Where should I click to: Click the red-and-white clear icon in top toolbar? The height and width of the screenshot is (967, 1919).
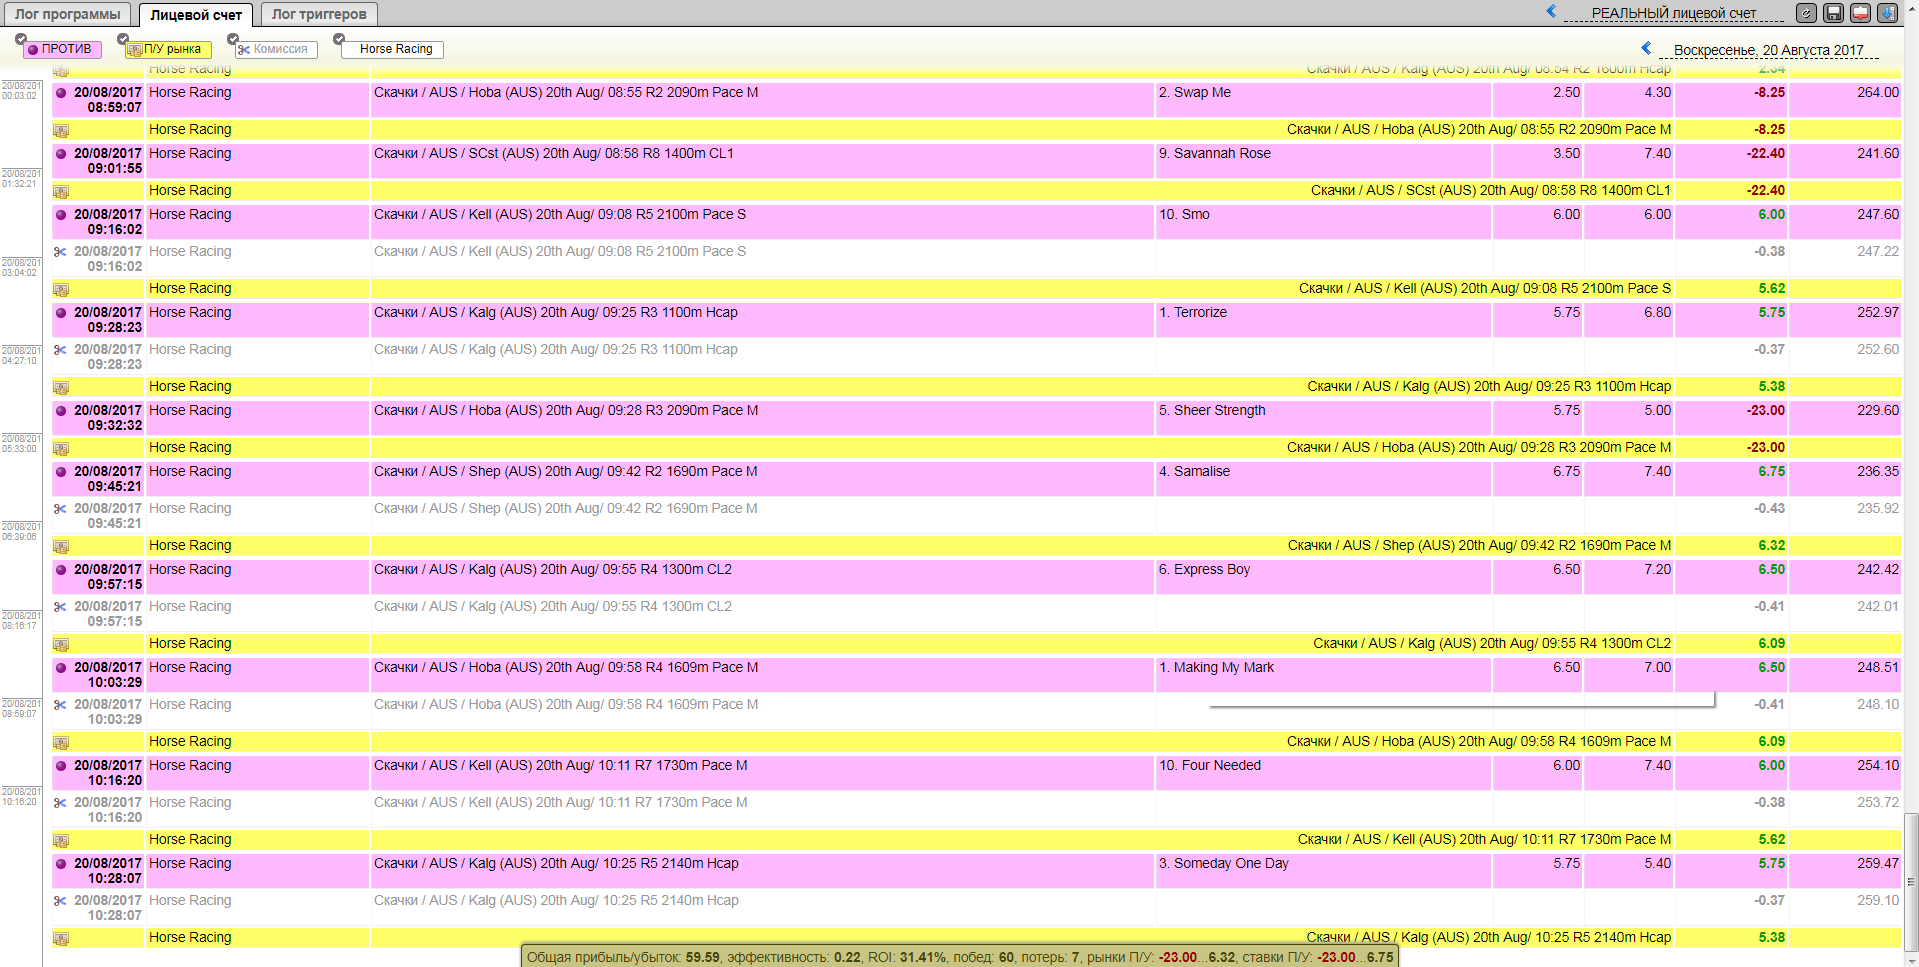click(1860, 13)
